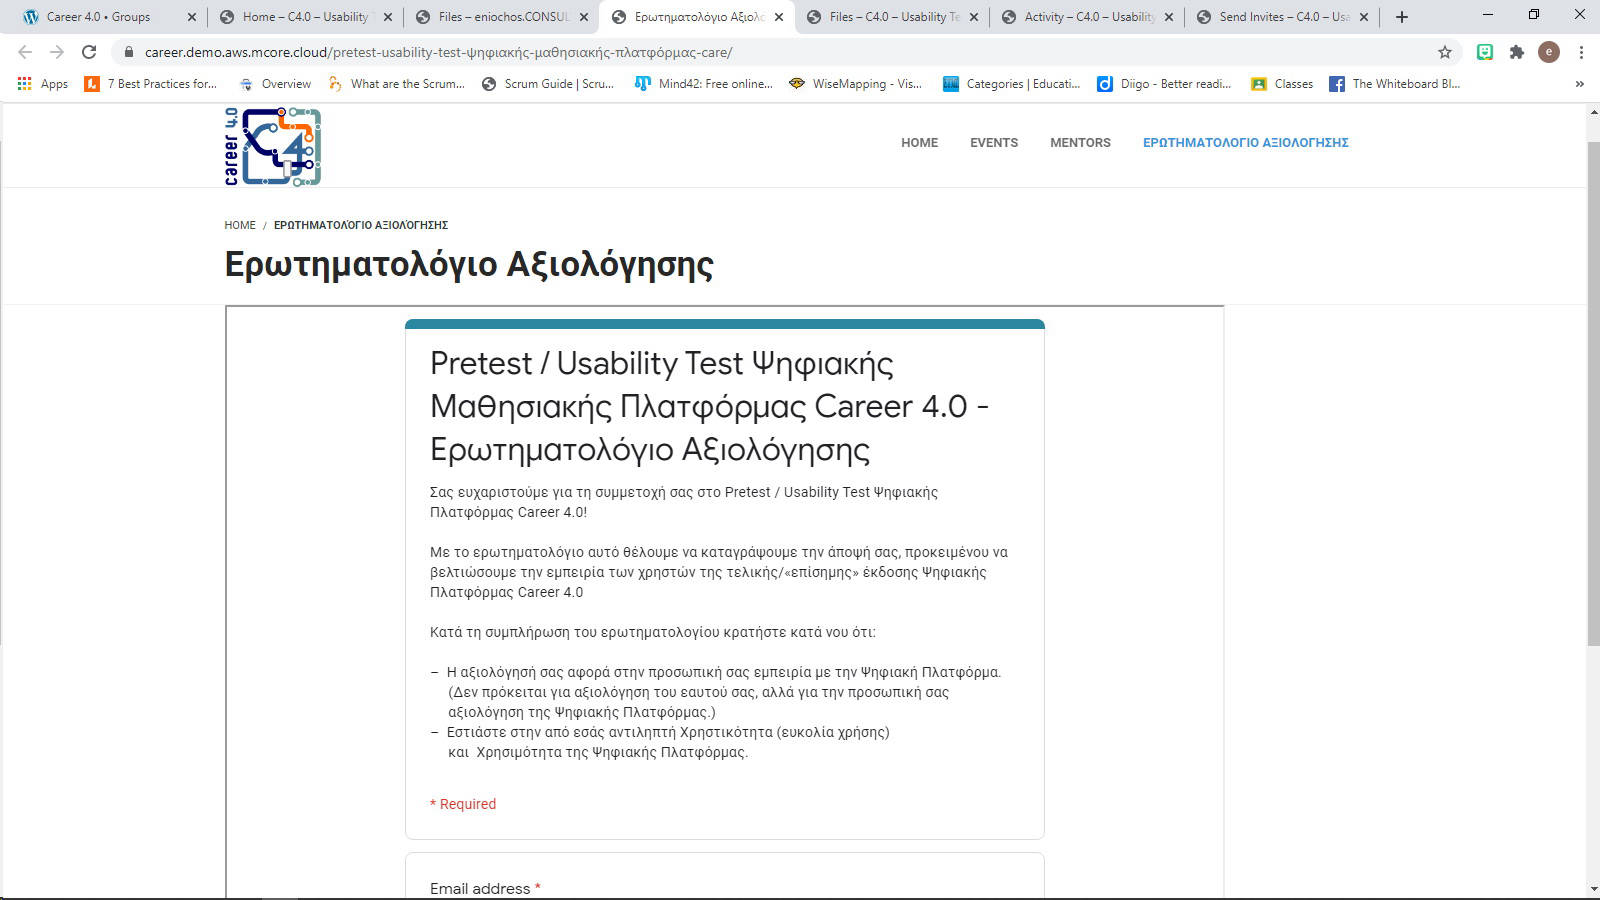The height and width of the screenshot is (900, 1600).
Task: Click the browser back arrow
Action: [25, 52]
